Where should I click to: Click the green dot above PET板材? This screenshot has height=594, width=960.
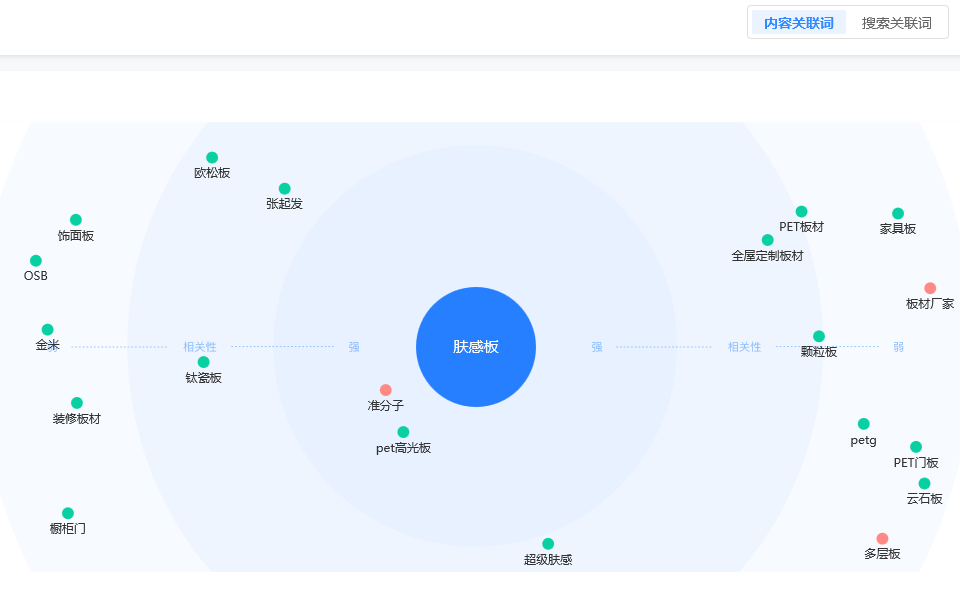pos(801,211)
